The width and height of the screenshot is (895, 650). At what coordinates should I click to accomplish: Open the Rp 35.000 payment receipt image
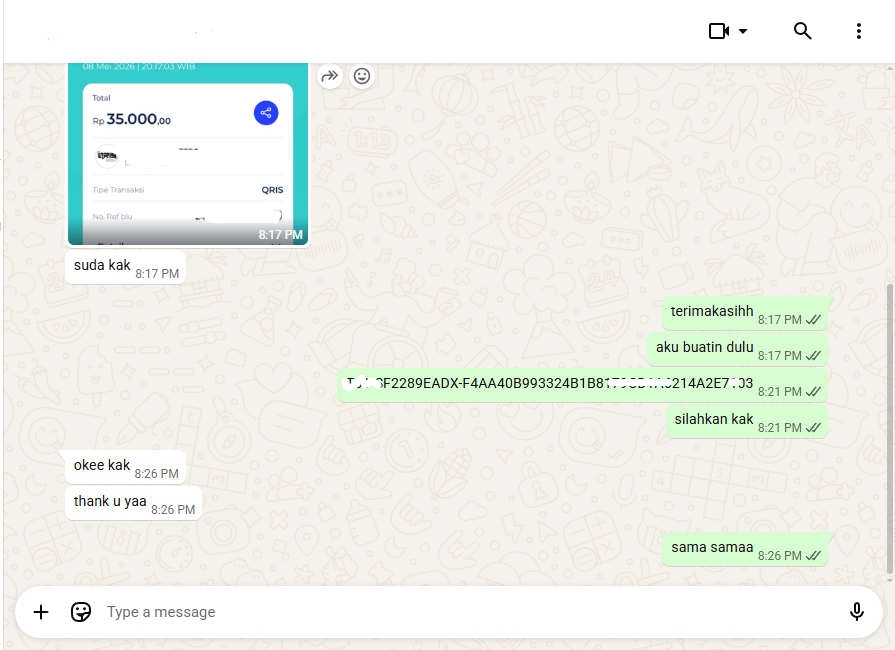(x=188, y=154)
